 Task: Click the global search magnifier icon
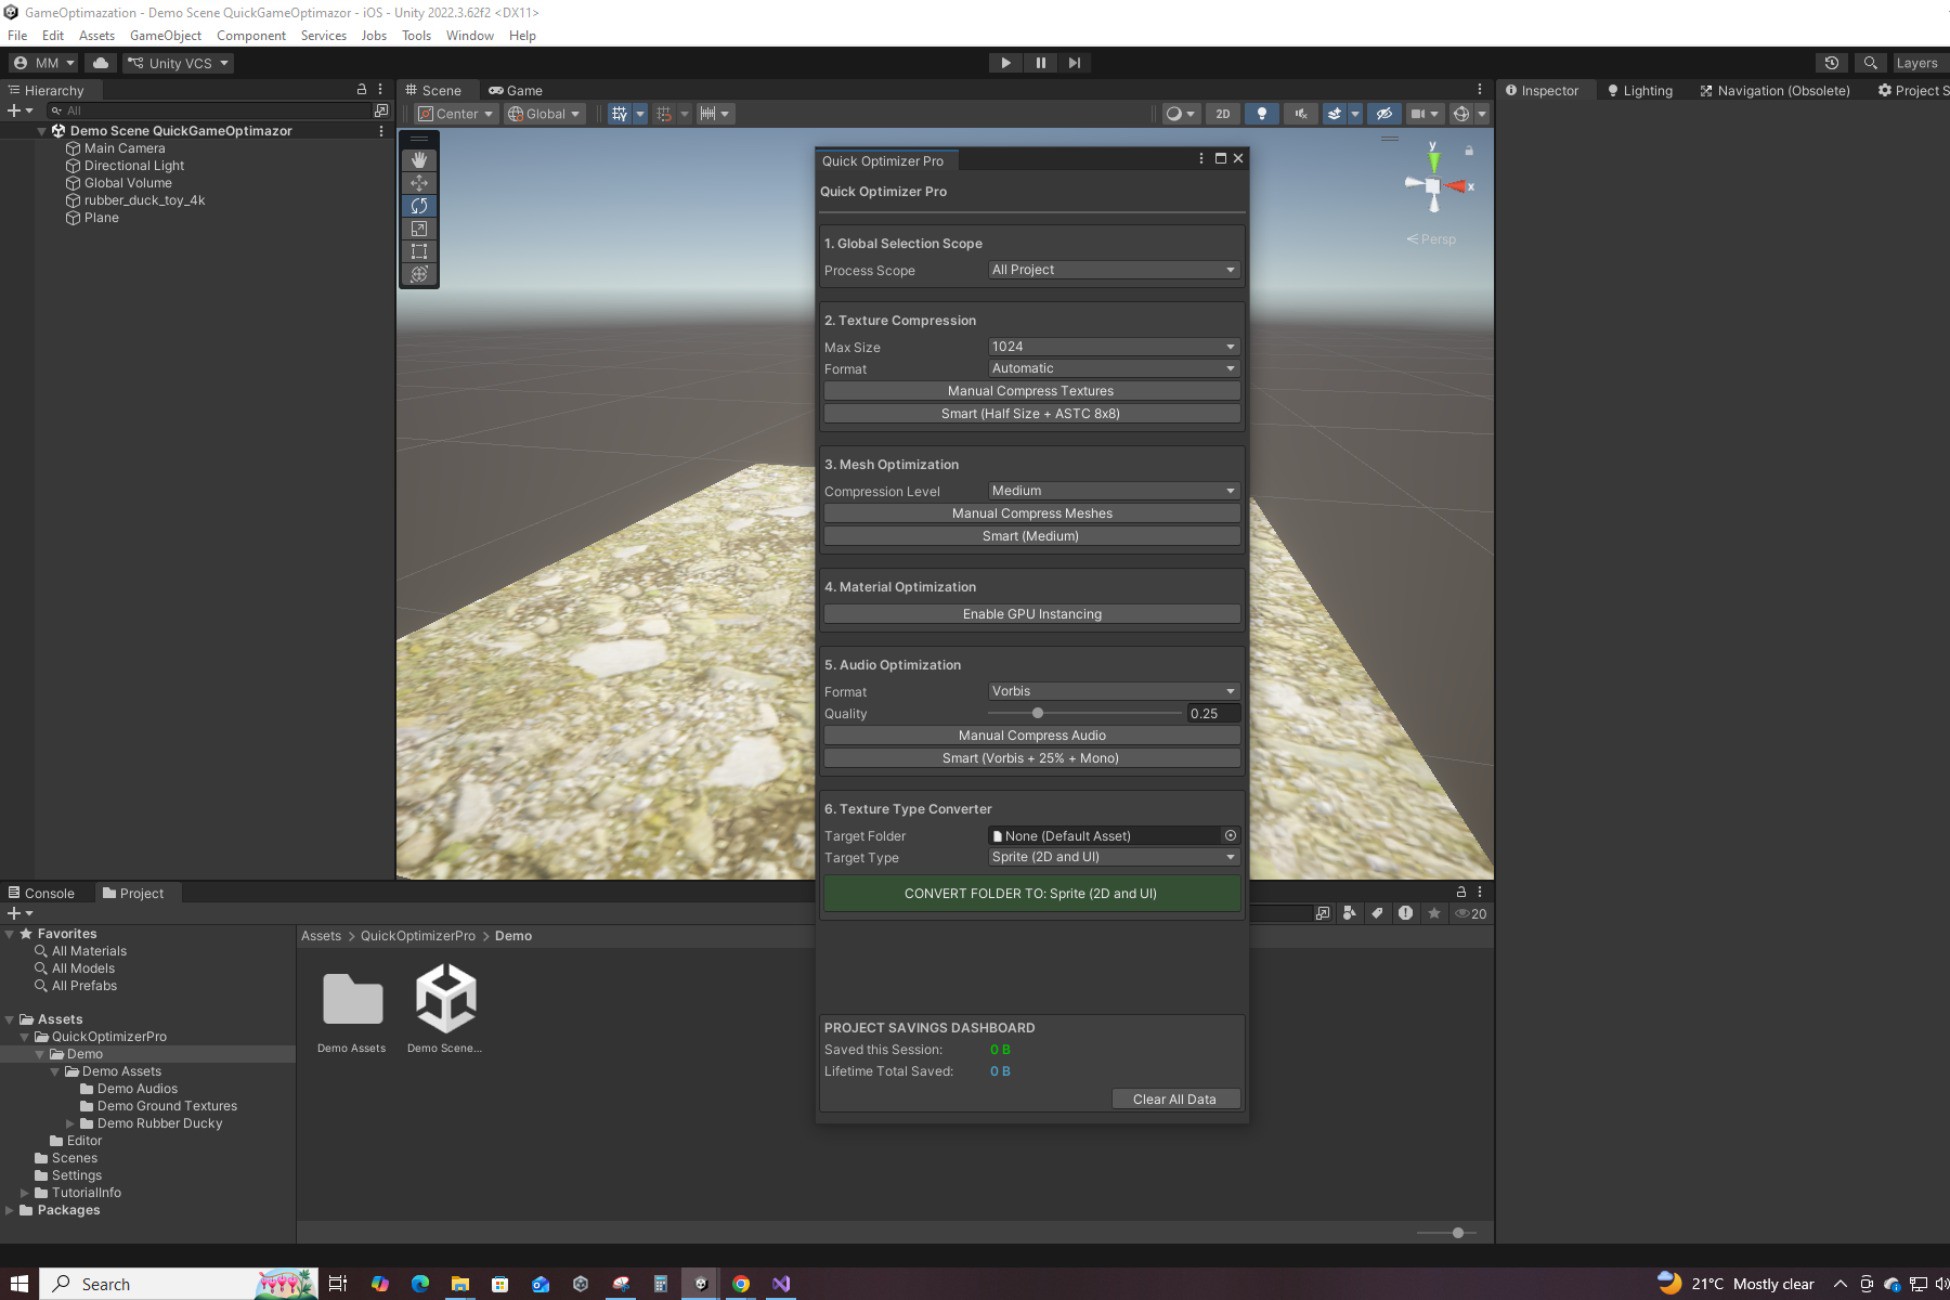[1870, 63]
